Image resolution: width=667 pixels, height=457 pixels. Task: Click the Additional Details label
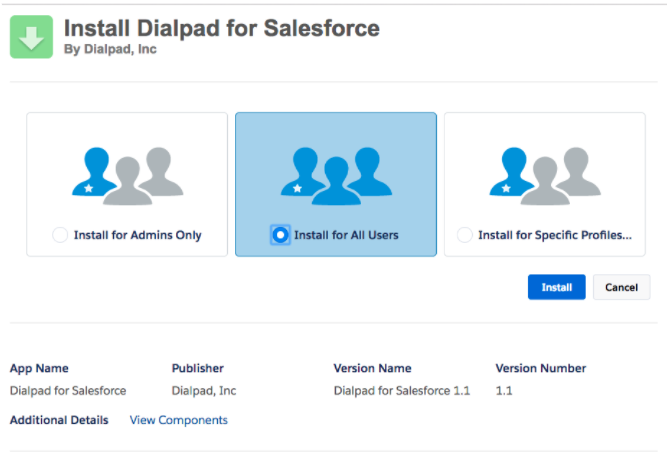click(x=59, y=420)
